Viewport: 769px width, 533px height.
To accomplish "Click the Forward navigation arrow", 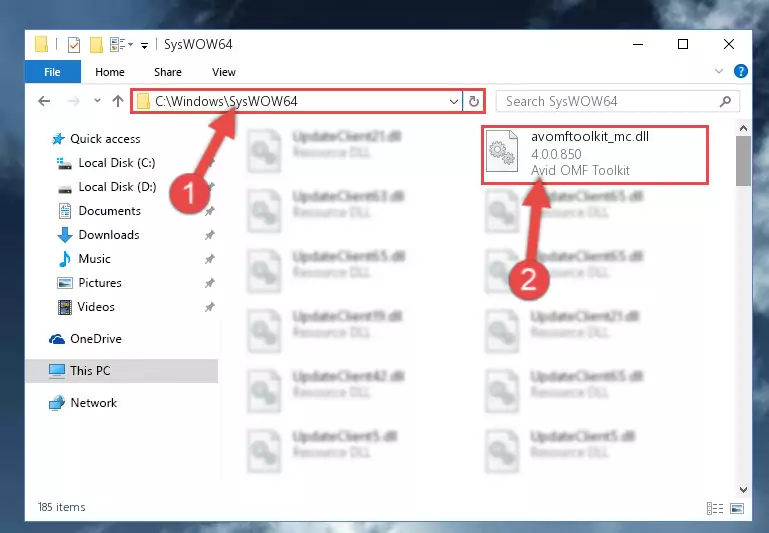I will click(74, 101).
